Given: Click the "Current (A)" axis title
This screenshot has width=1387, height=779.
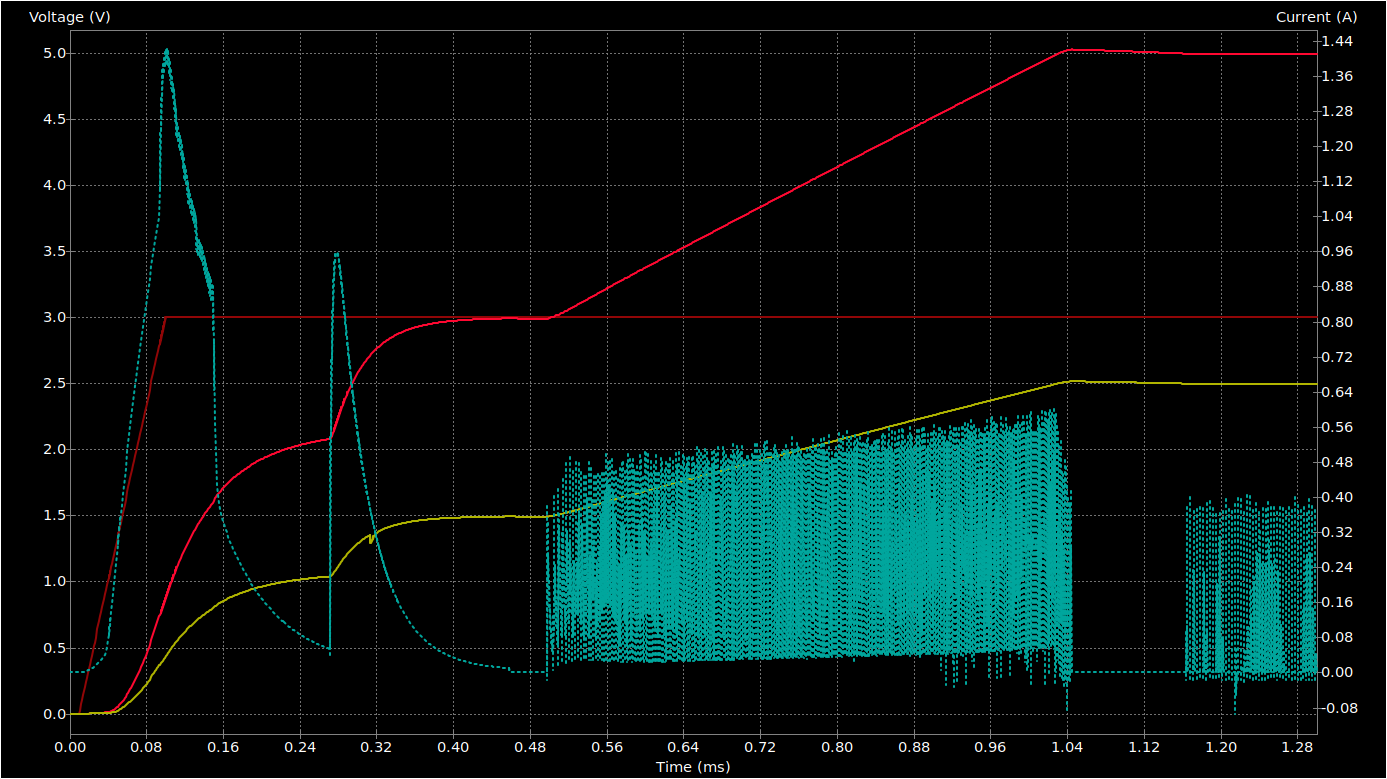Looking at the screenshot, I should coord(1317,17).
